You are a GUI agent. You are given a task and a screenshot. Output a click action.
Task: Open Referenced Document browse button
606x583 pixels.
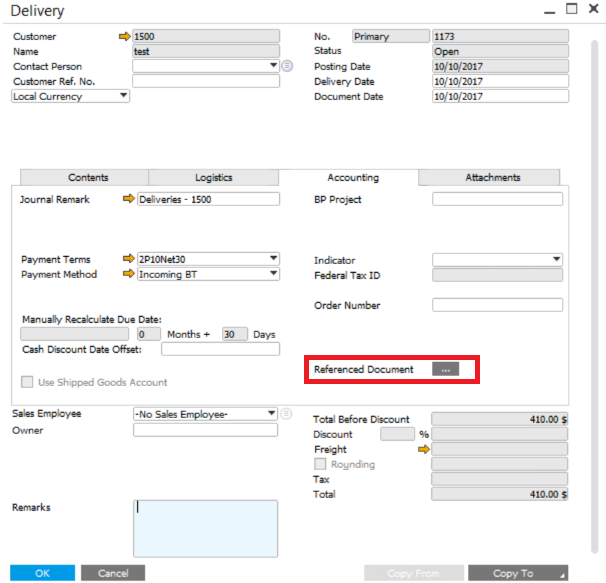coord(446,370)
